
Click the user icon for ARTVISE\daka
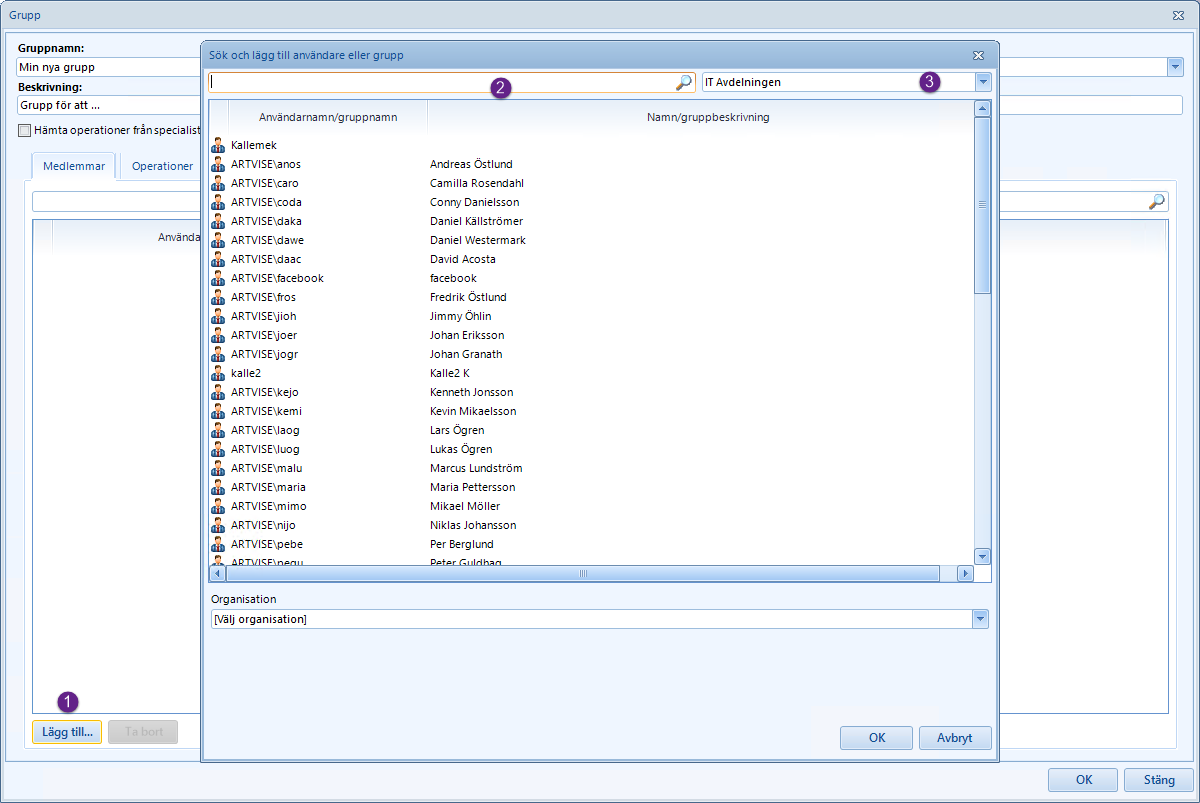point(218,222)
